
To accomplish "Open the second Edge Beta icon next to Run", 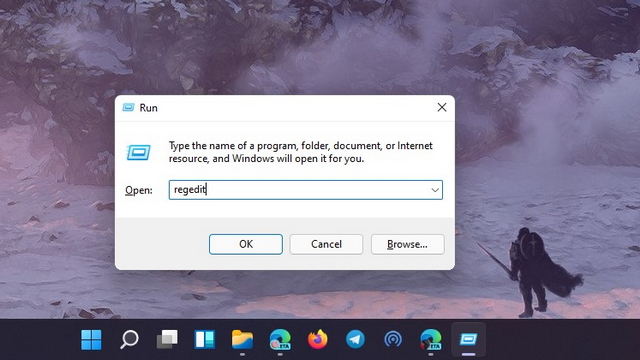I will (431, 339).
